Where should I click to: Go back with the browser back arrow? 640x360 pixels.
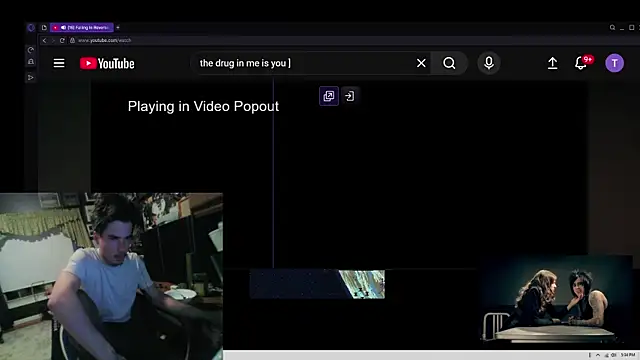44,40
